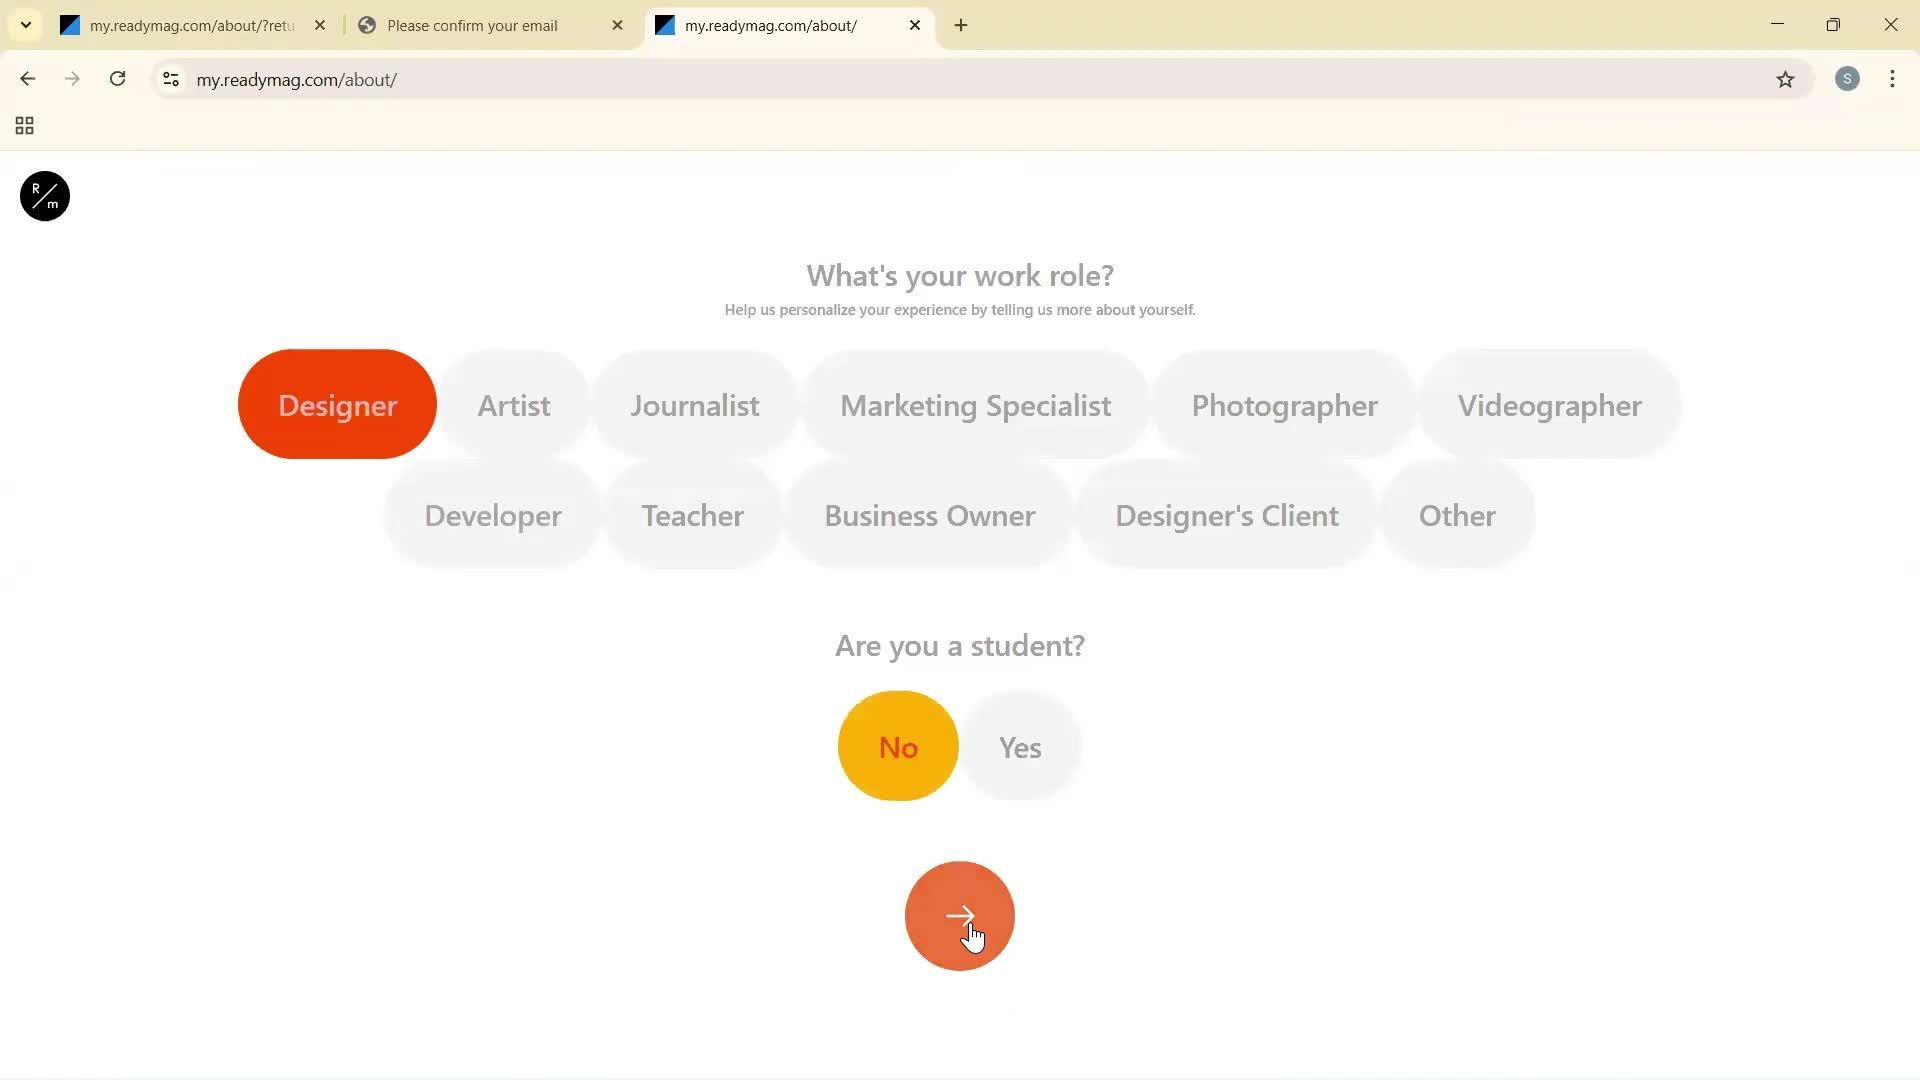
Task: Open the tab search dropdown chevron
Action: coord(26,25)
